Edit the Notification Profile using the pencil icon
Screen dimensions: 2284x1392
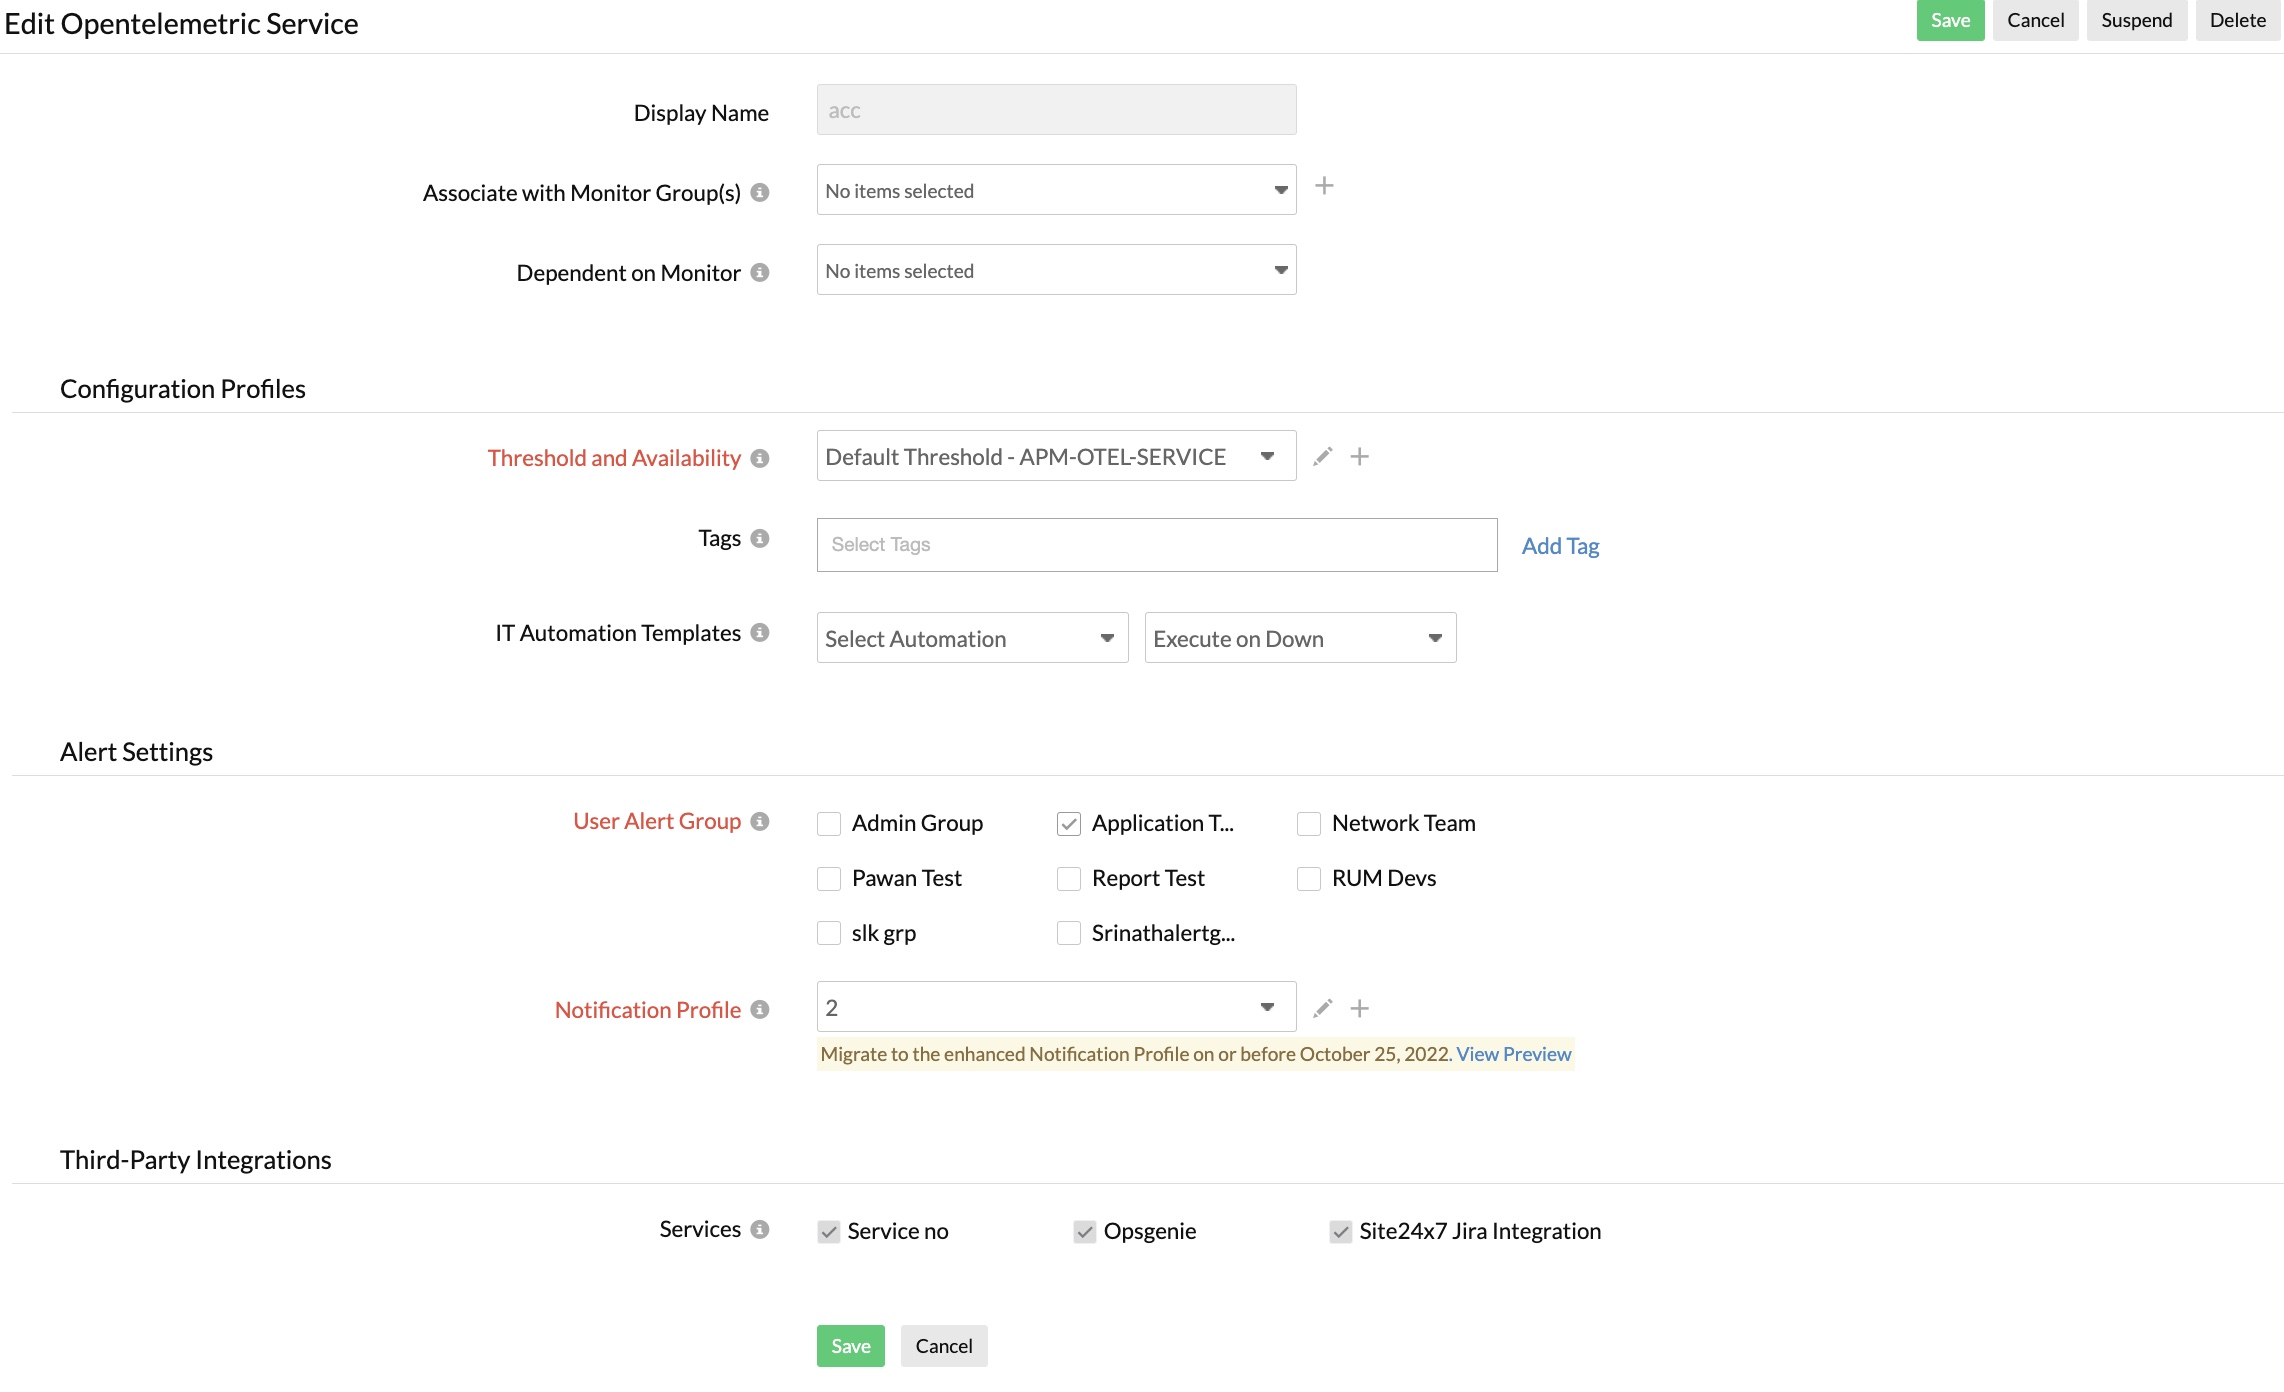click(1322, 1008)
